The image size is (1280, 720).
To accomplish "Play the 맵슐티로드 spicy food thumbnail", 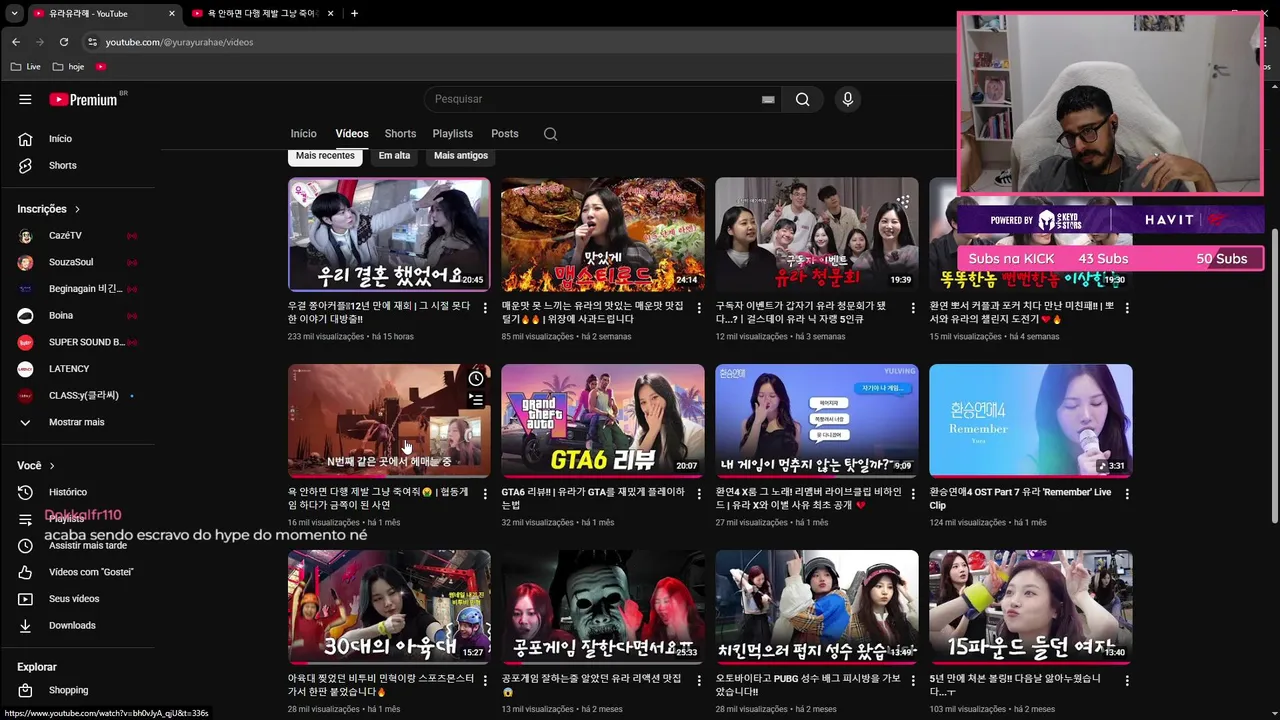I will tap(603, 235).
